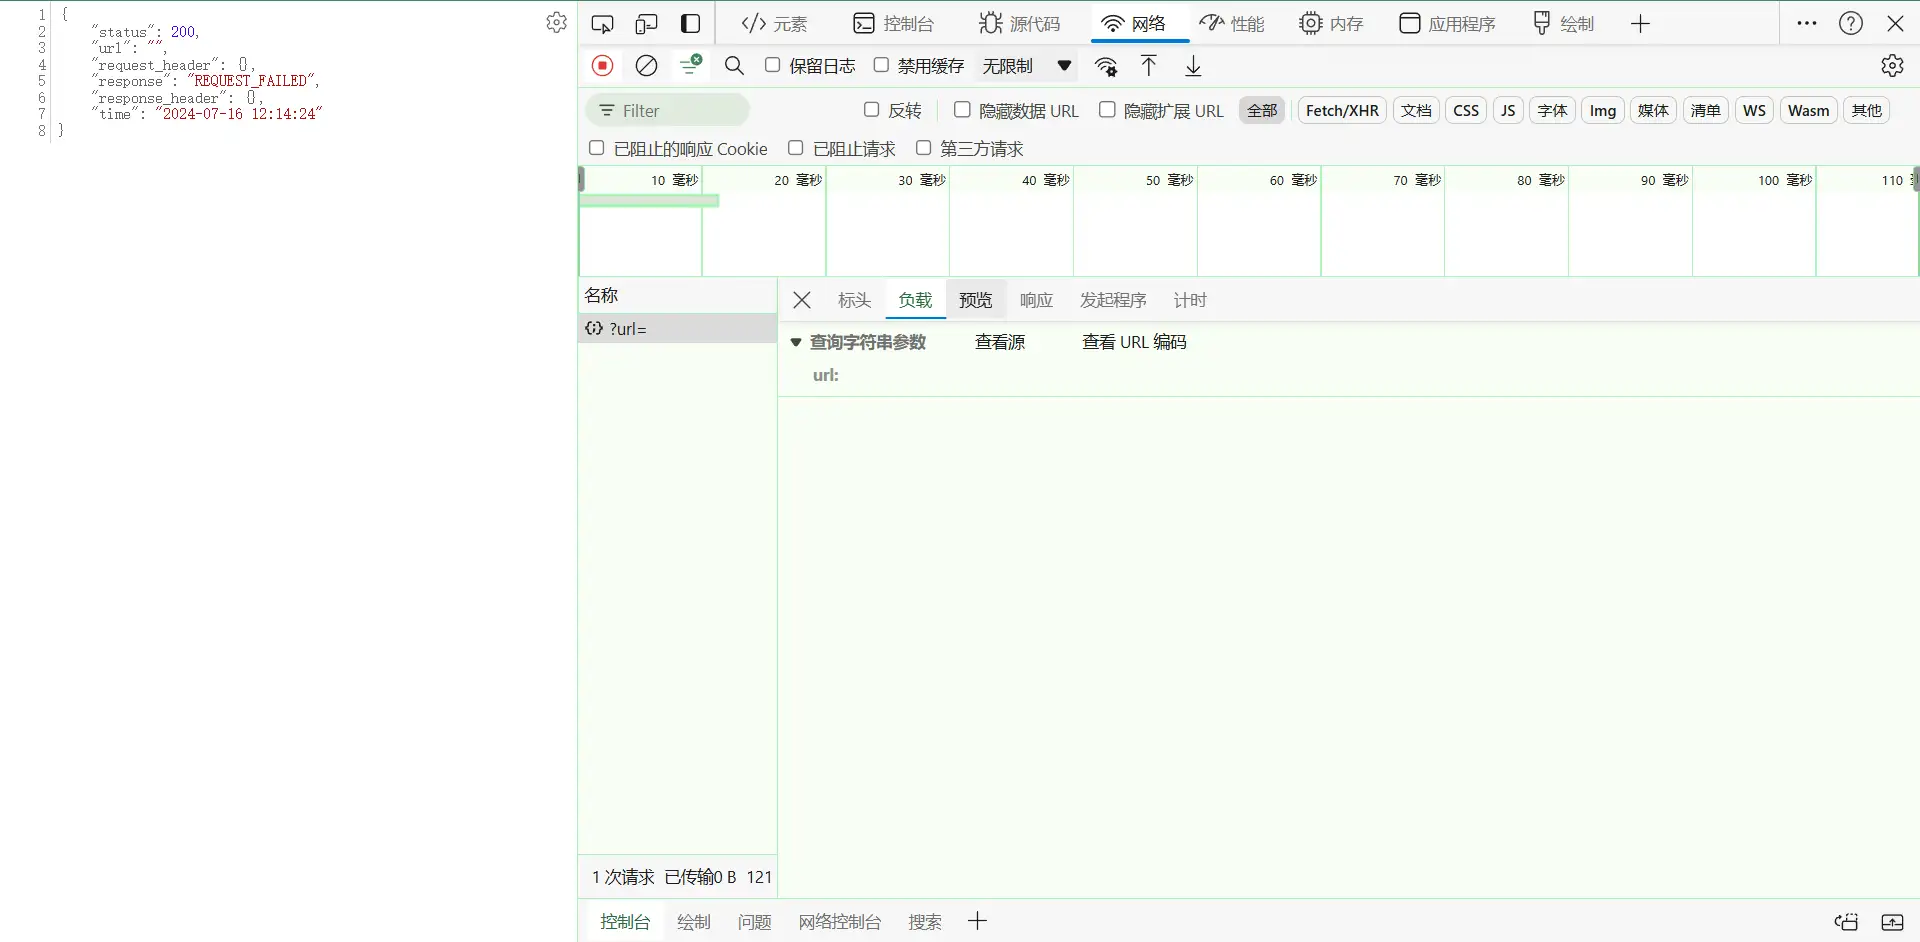
Task: Click the record network log icon
Action: point(602,66)
